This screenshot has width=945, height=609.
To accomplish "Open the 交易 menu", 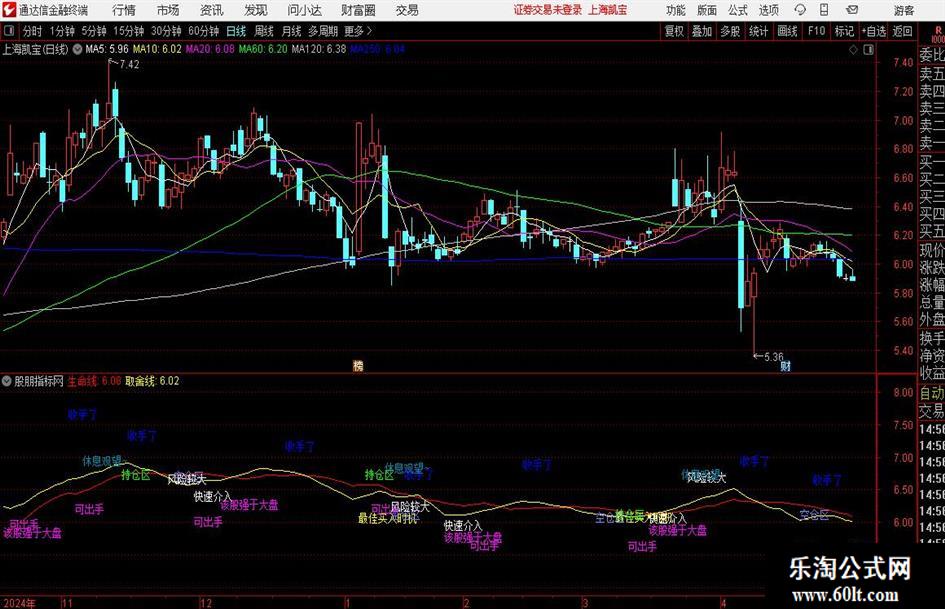I will tap(407, 10).
